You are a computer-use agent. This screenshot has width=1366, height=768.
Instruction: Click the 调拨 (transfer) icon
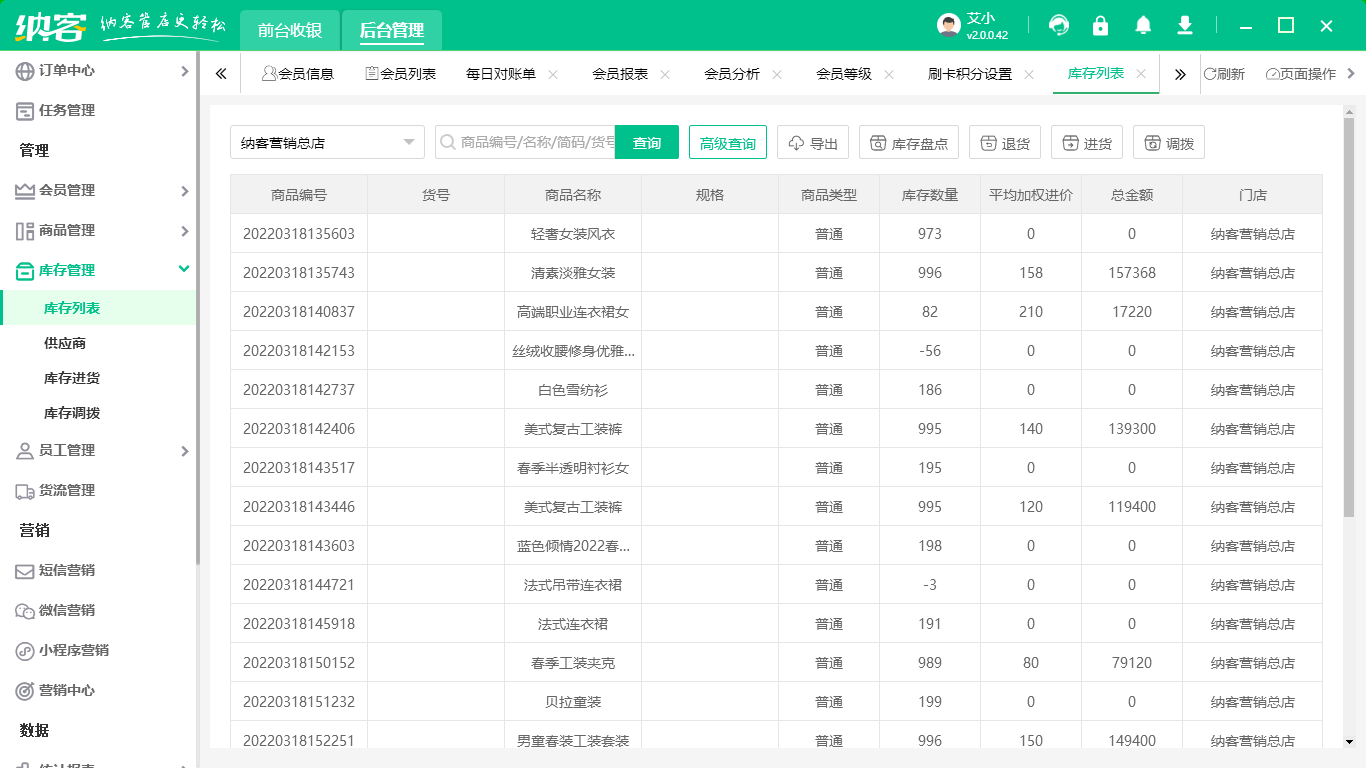coord(1168,141)
